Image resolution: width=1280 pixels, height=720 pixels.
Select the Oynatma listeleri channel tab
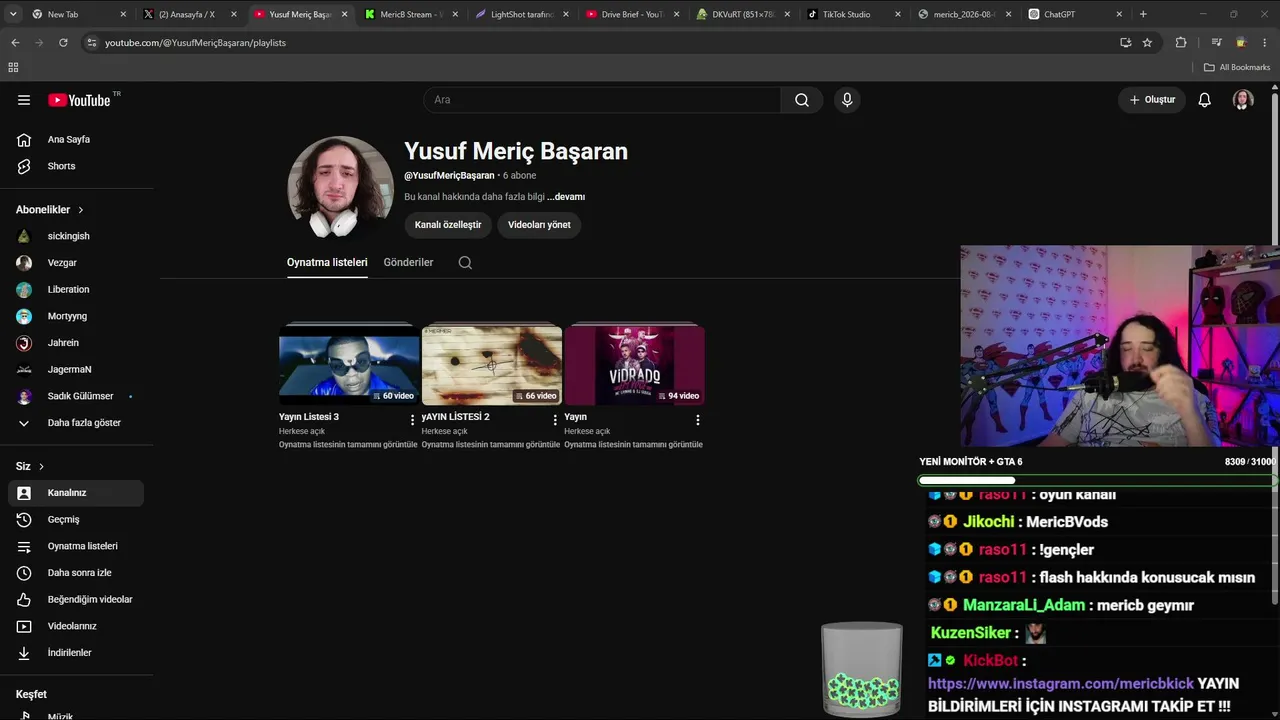coord(327,262)
